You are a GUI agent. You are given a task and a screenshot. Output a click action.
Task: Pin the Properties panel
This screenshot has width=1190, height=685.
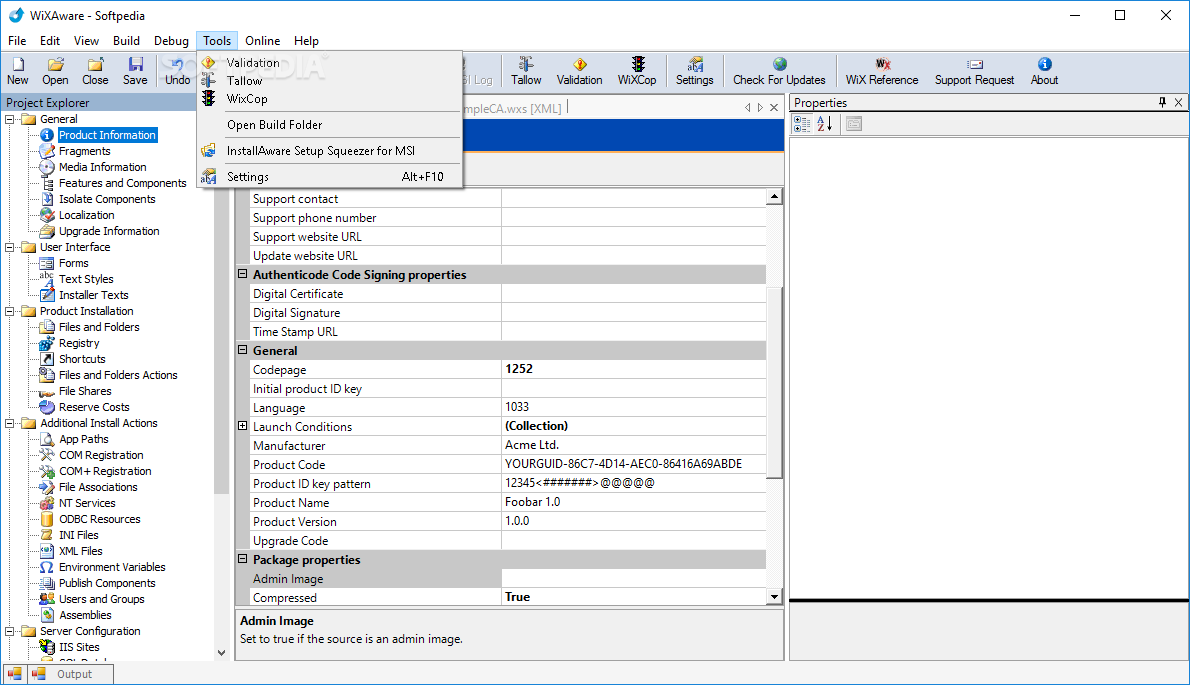click(1162, 102)
